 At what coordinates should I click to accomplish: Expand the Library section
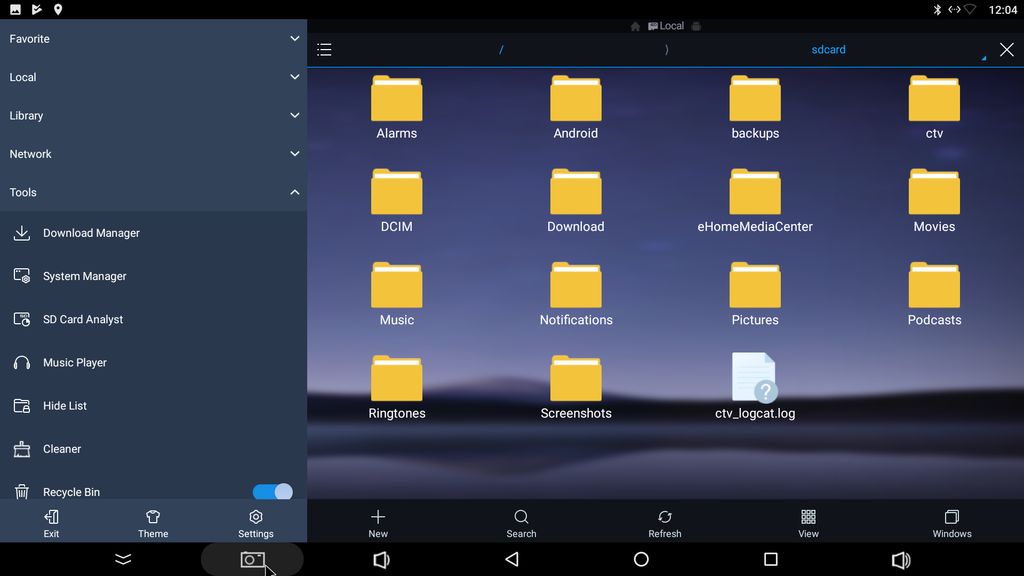153,116
